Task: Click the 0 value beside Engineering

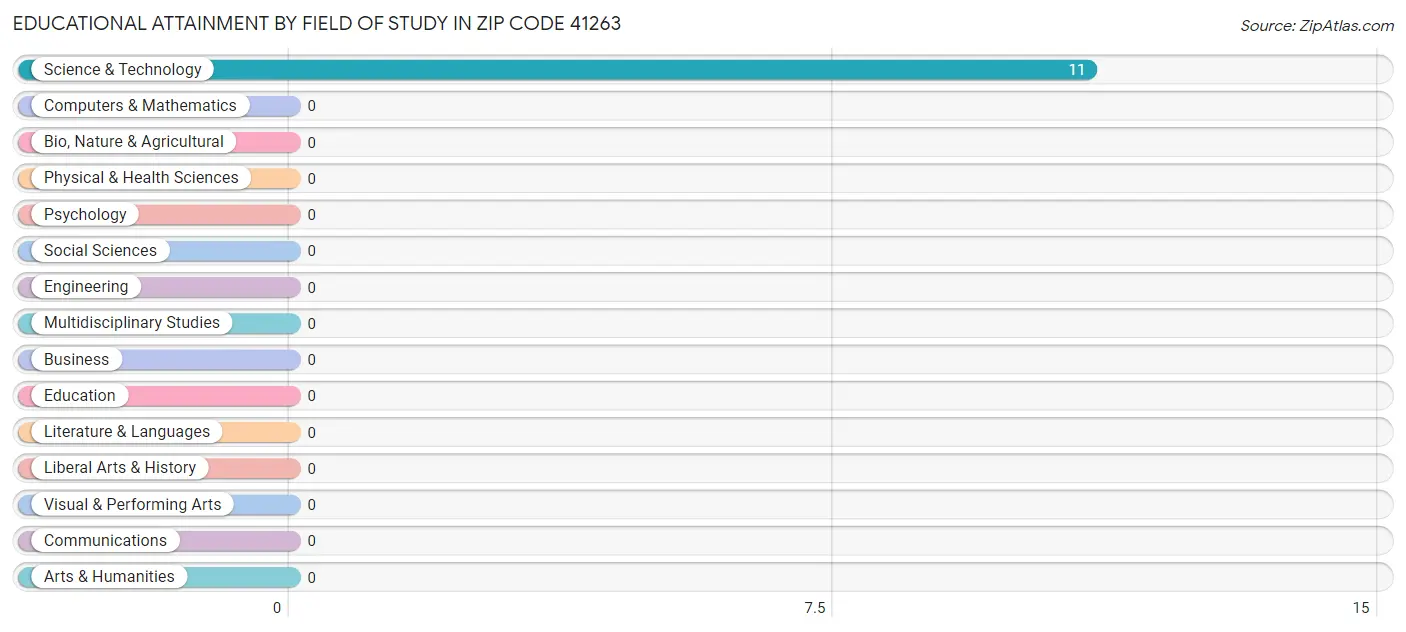Action: point(311,287)
